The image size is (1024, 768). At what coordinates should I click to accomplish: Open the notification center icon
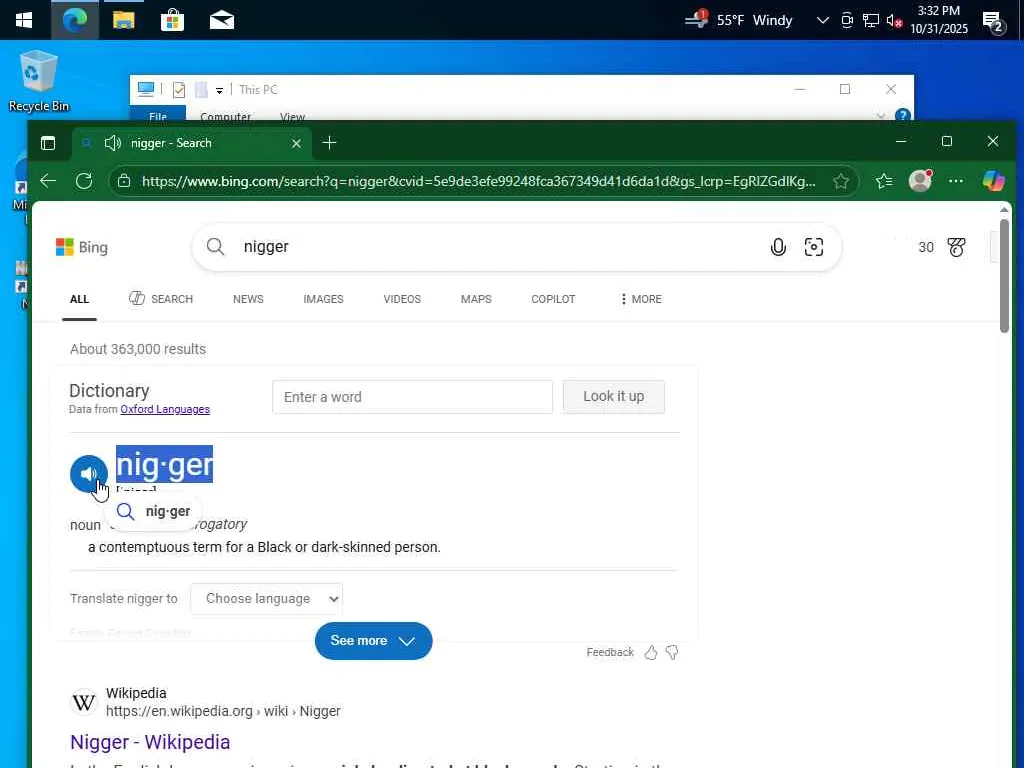coord(993,22)
